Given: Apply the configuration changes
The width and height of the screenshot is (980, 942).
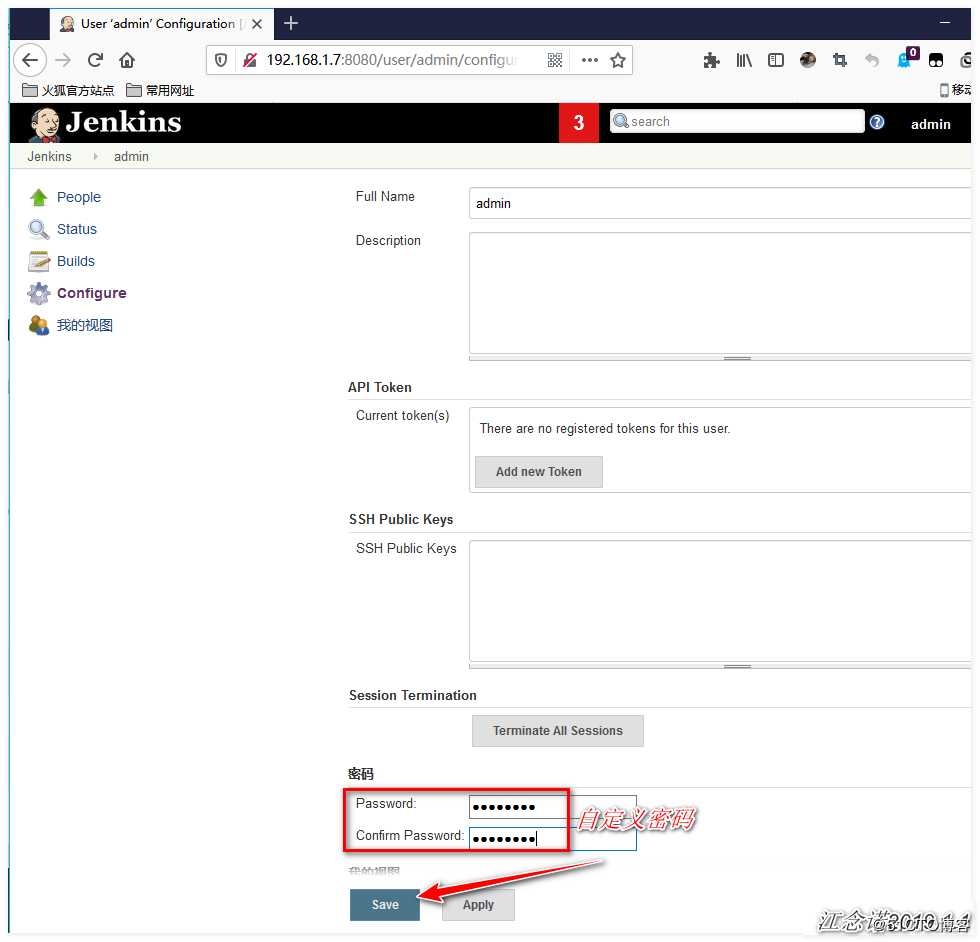Looking at the screenshot, I should [x=478, y=904].
